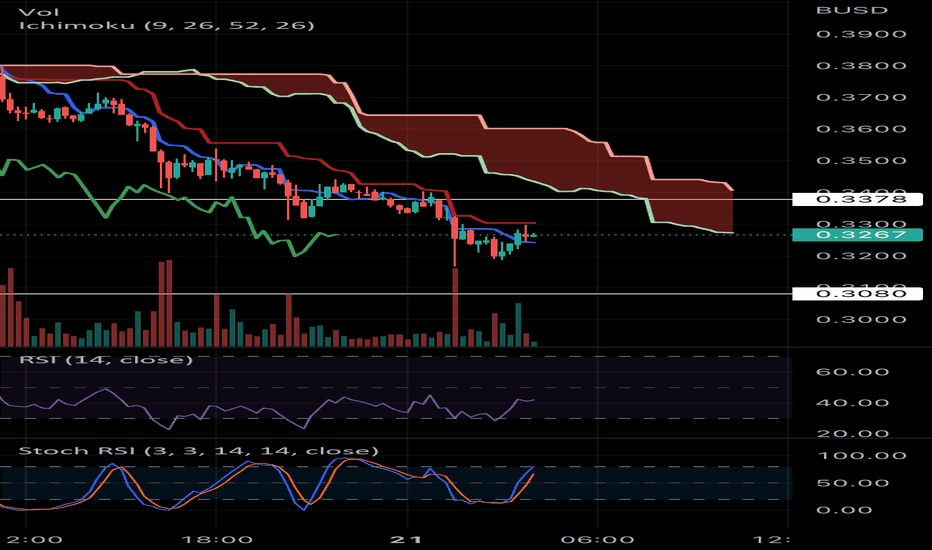932x550 pixels.
Task: Select the RSI (14, close) indicator label
Action: (x=106, y=360)
